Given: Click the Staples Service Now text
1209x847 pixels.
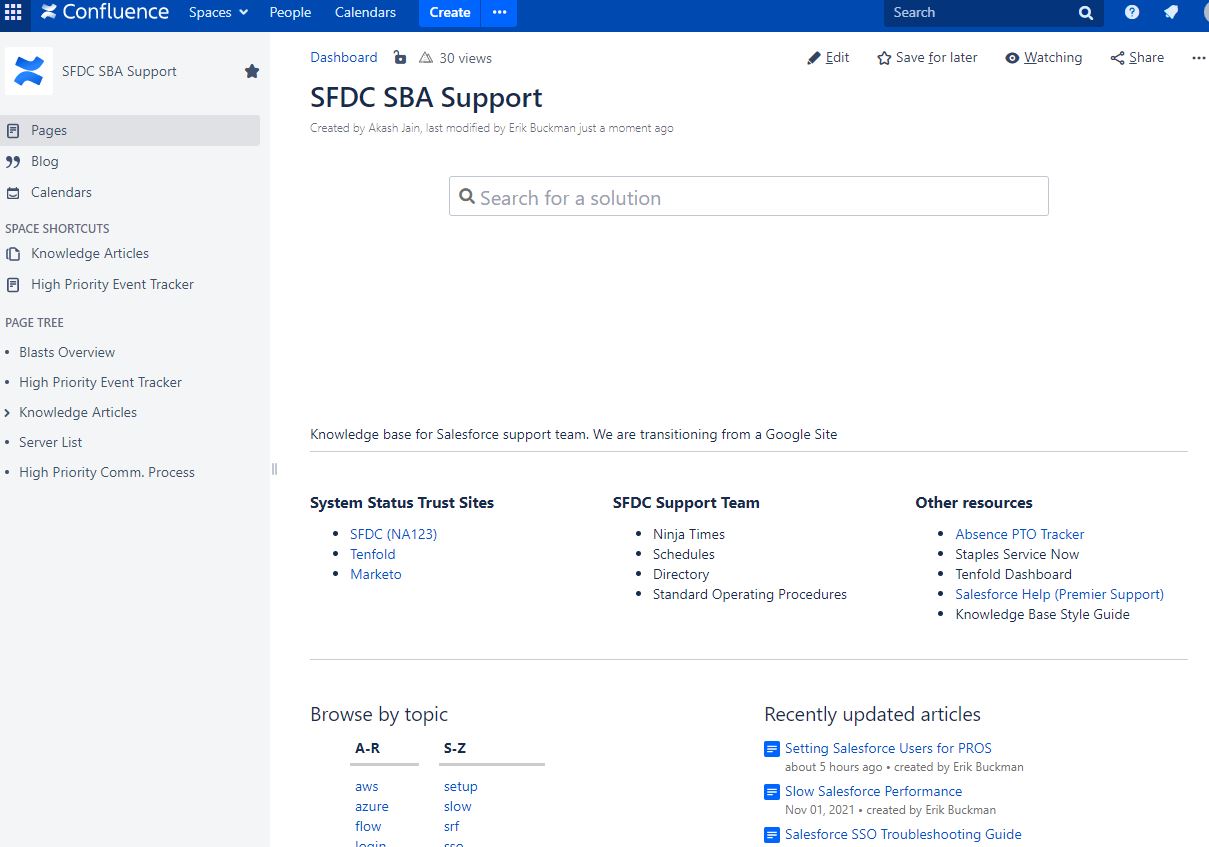Looking at the screenshot, I should (x=1017, y=554).
